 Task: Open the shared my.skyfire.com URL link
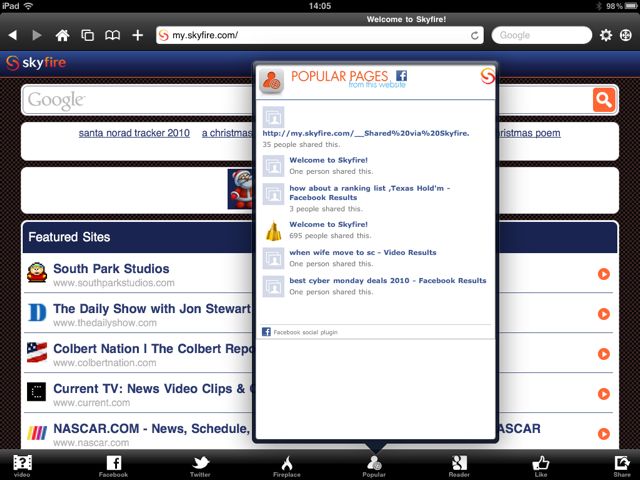tap(366, 133)
